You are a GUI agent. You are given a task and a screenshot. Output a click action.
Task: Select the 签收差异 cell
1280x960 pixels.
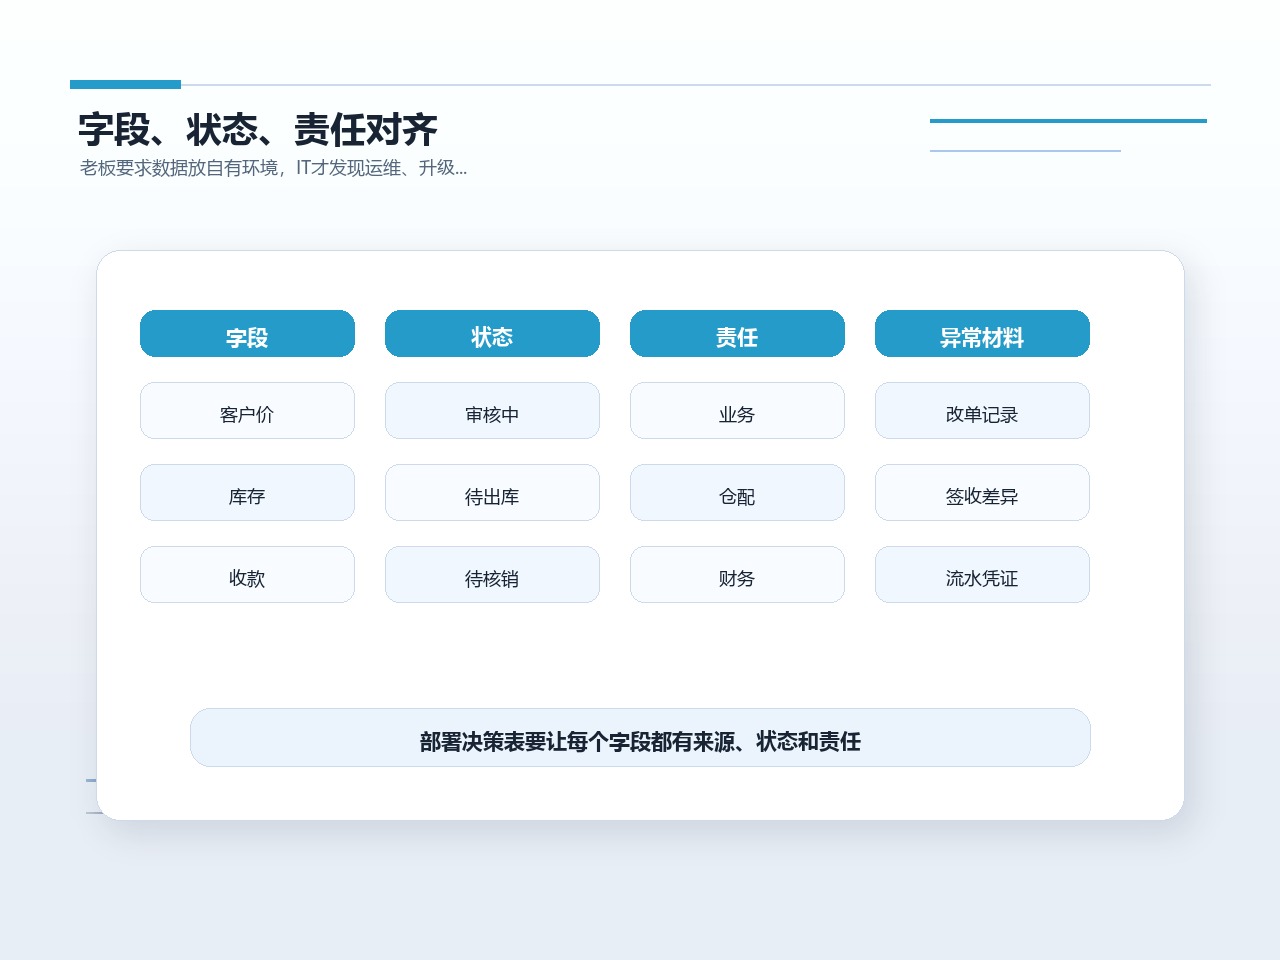click(x=982, y=493)
